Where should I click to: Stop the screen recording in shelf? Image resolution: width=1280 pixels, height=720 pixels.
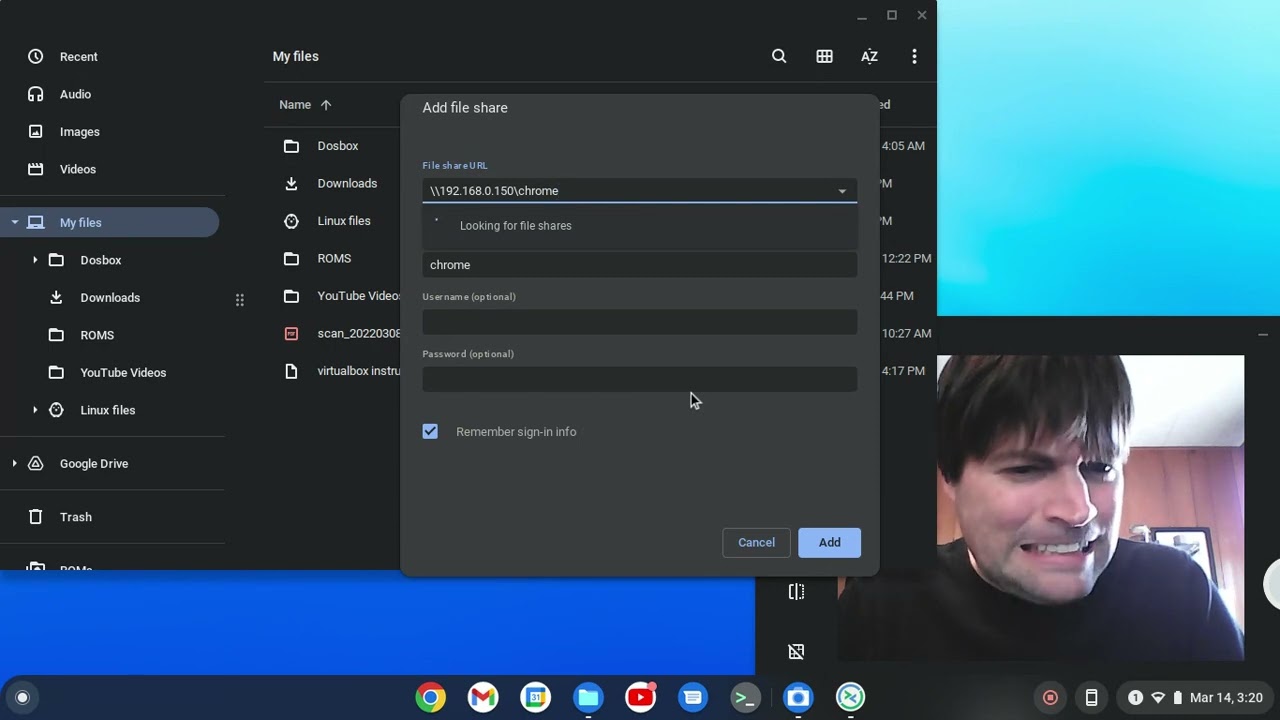[x=1050, y=697]
